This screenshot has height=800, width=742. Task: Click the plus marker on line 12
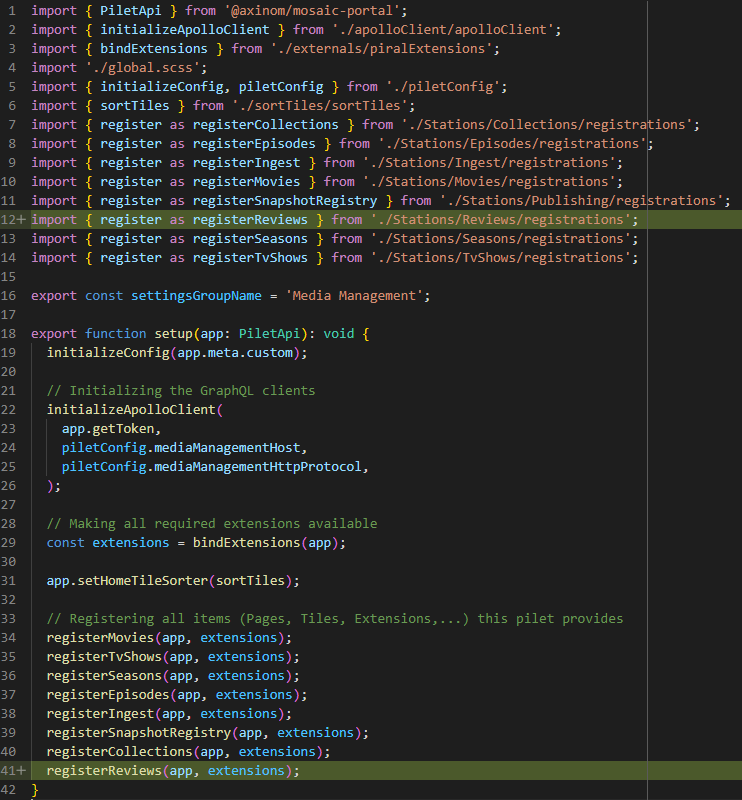tap(22, 220)
